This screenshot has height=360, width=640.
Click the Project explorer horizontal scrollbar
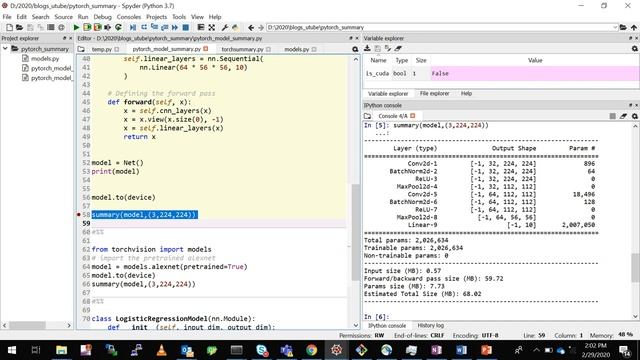click(x=28, y=325)
